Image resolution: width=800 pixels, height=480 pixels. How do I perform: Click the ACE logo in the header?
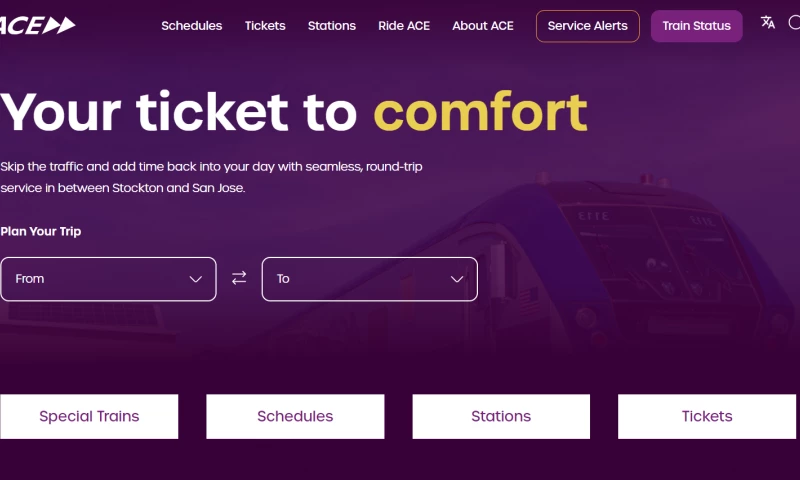click(38, 25)
